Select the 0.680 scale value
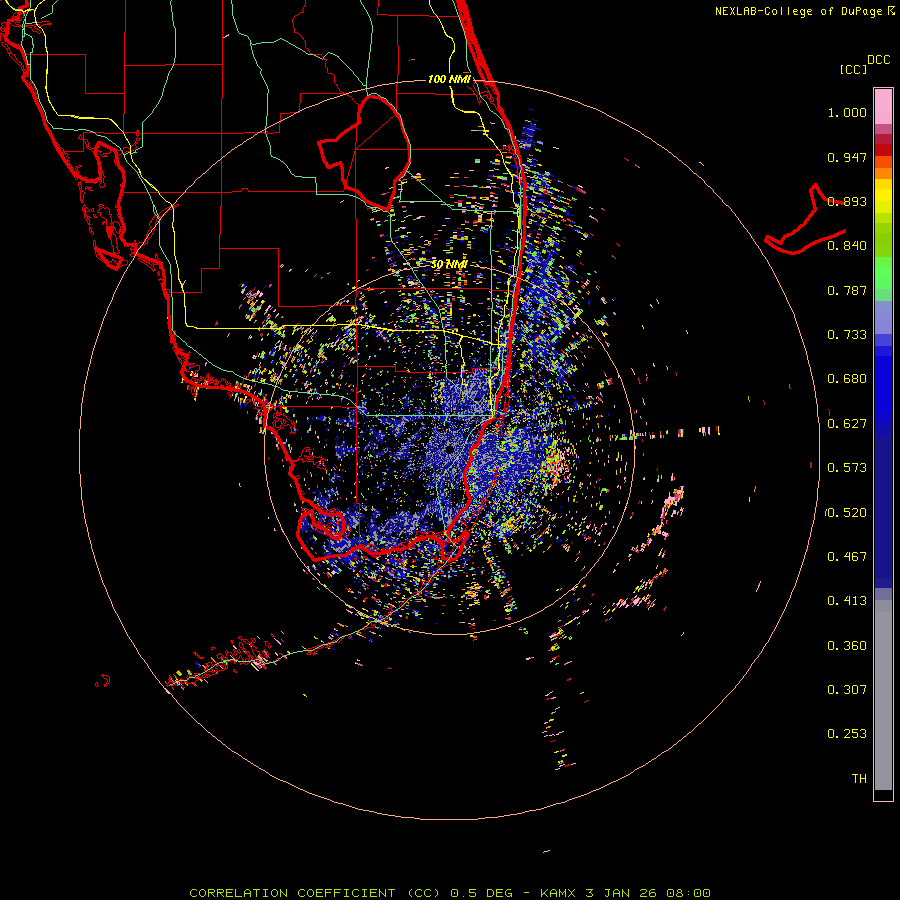 [847, 379]
